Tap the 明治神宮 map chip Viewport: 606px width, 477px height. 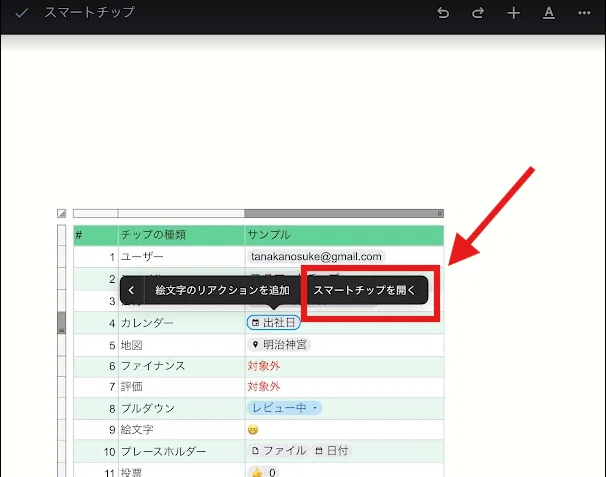279,344
